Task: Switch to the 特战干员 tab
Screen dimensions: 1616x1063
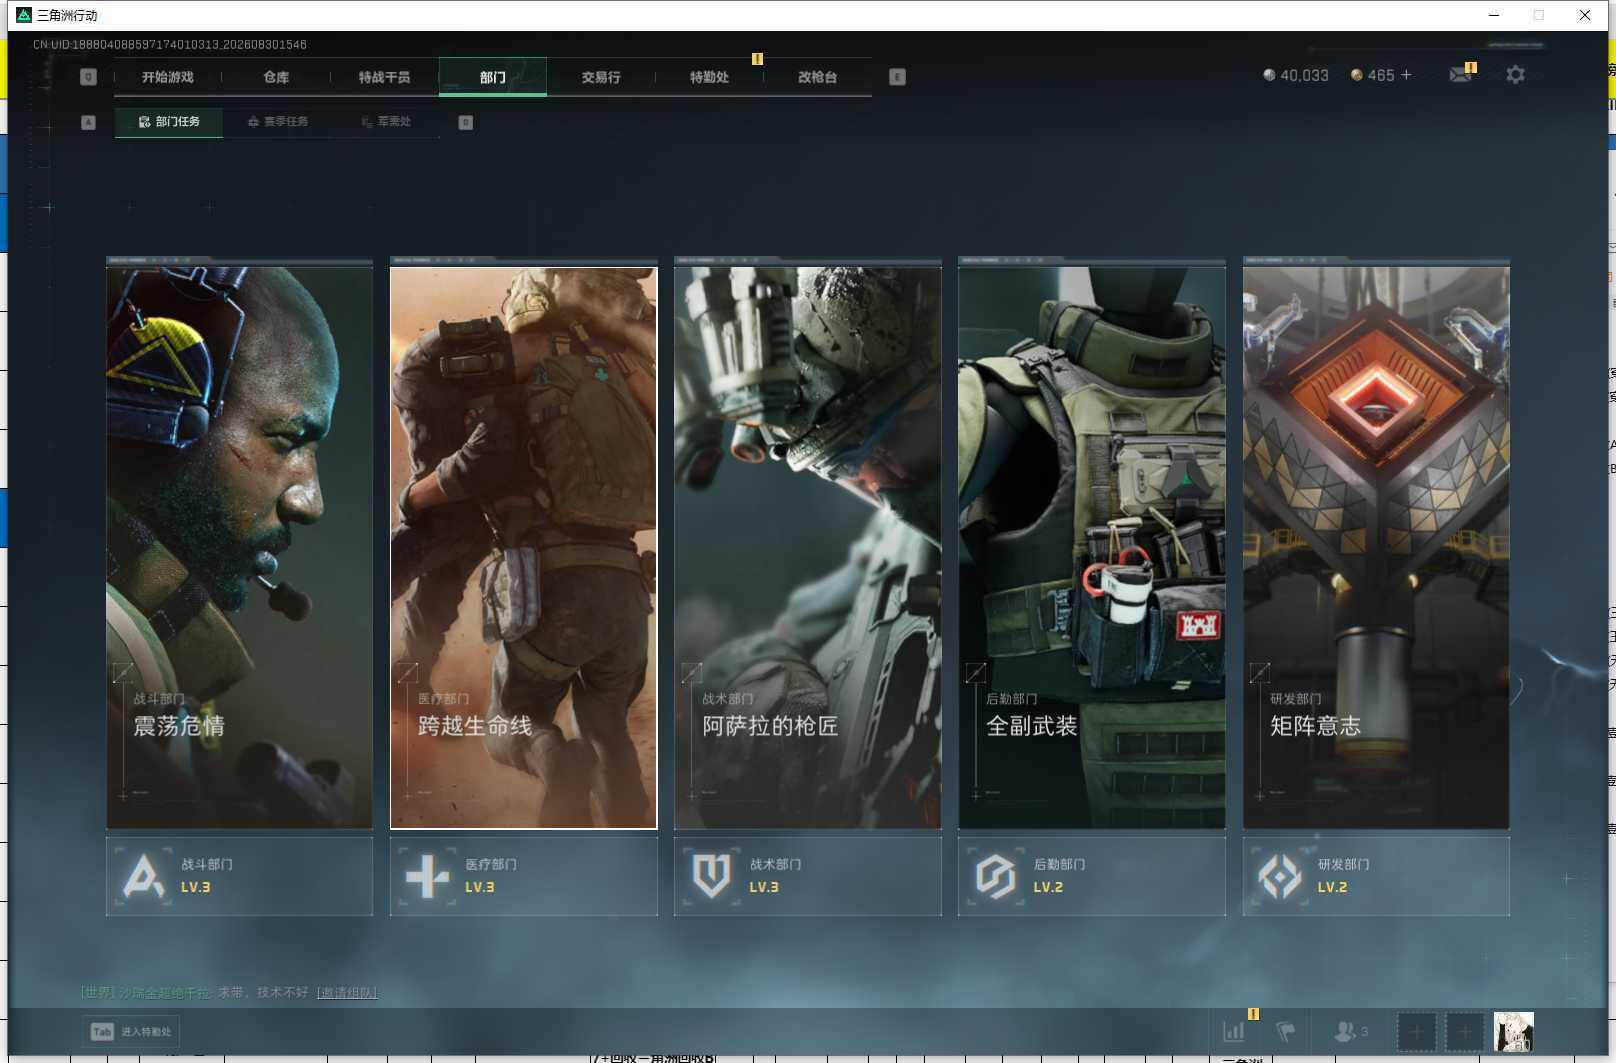Action: pyautogui.click(x=384, y=77)
